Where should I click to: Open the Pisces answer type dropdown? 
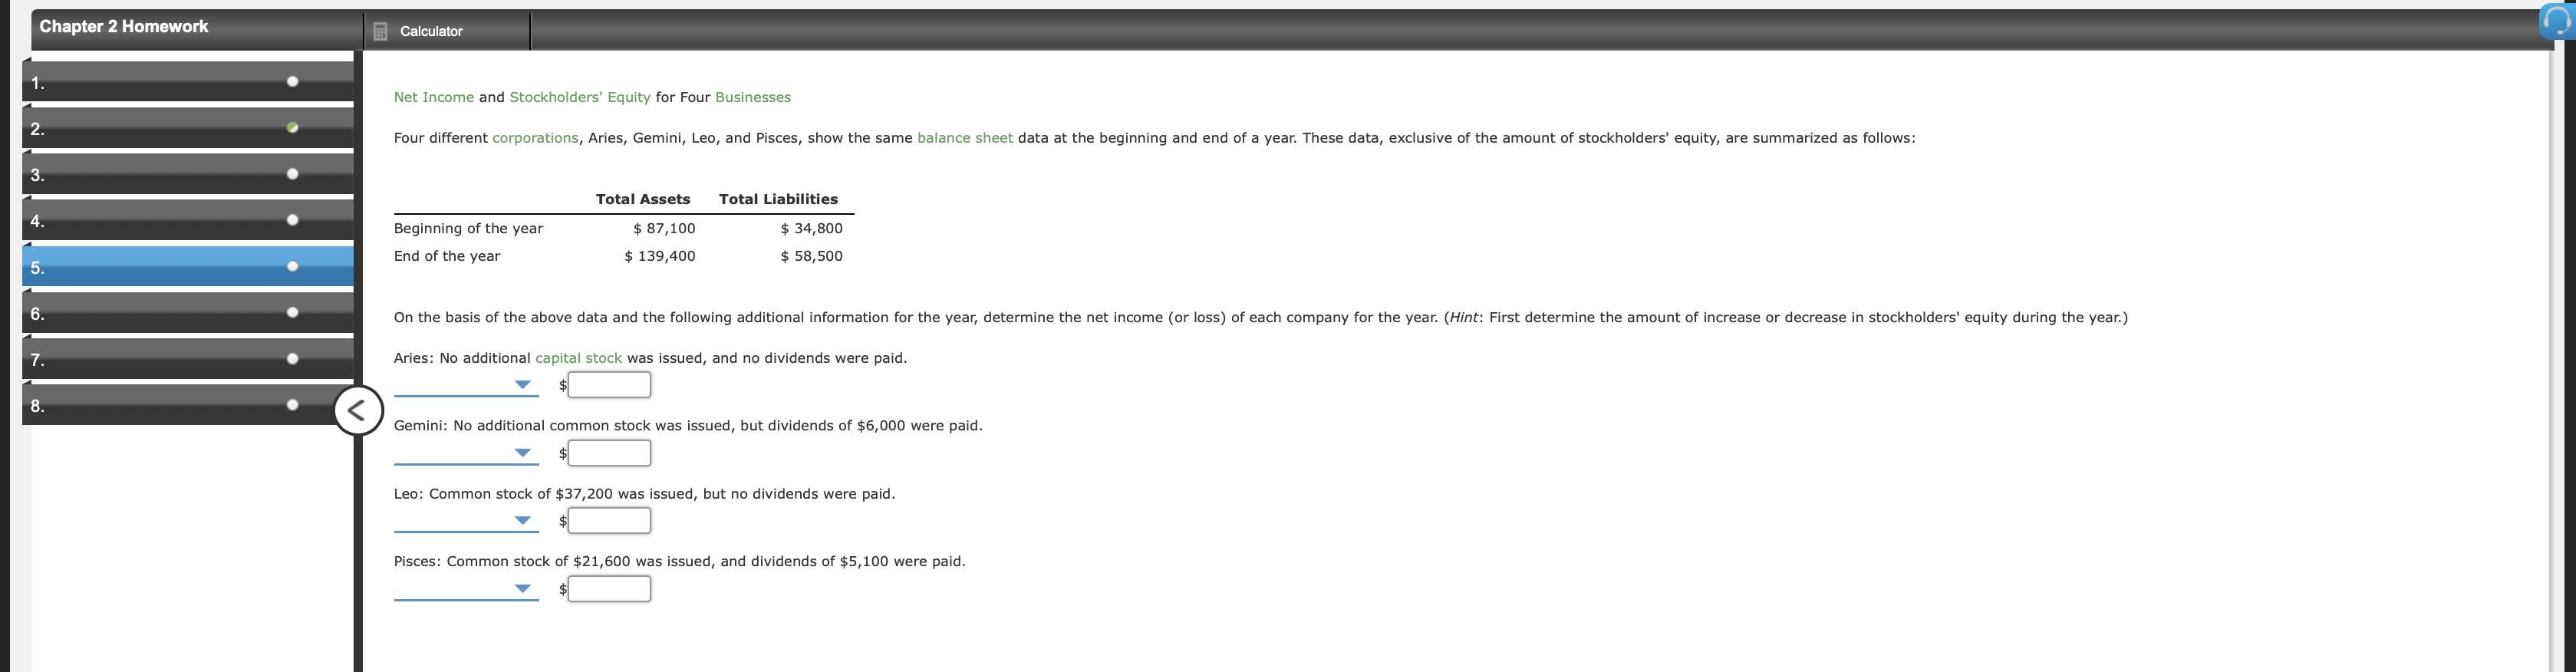pyautogui.click(x=522, y=588)
